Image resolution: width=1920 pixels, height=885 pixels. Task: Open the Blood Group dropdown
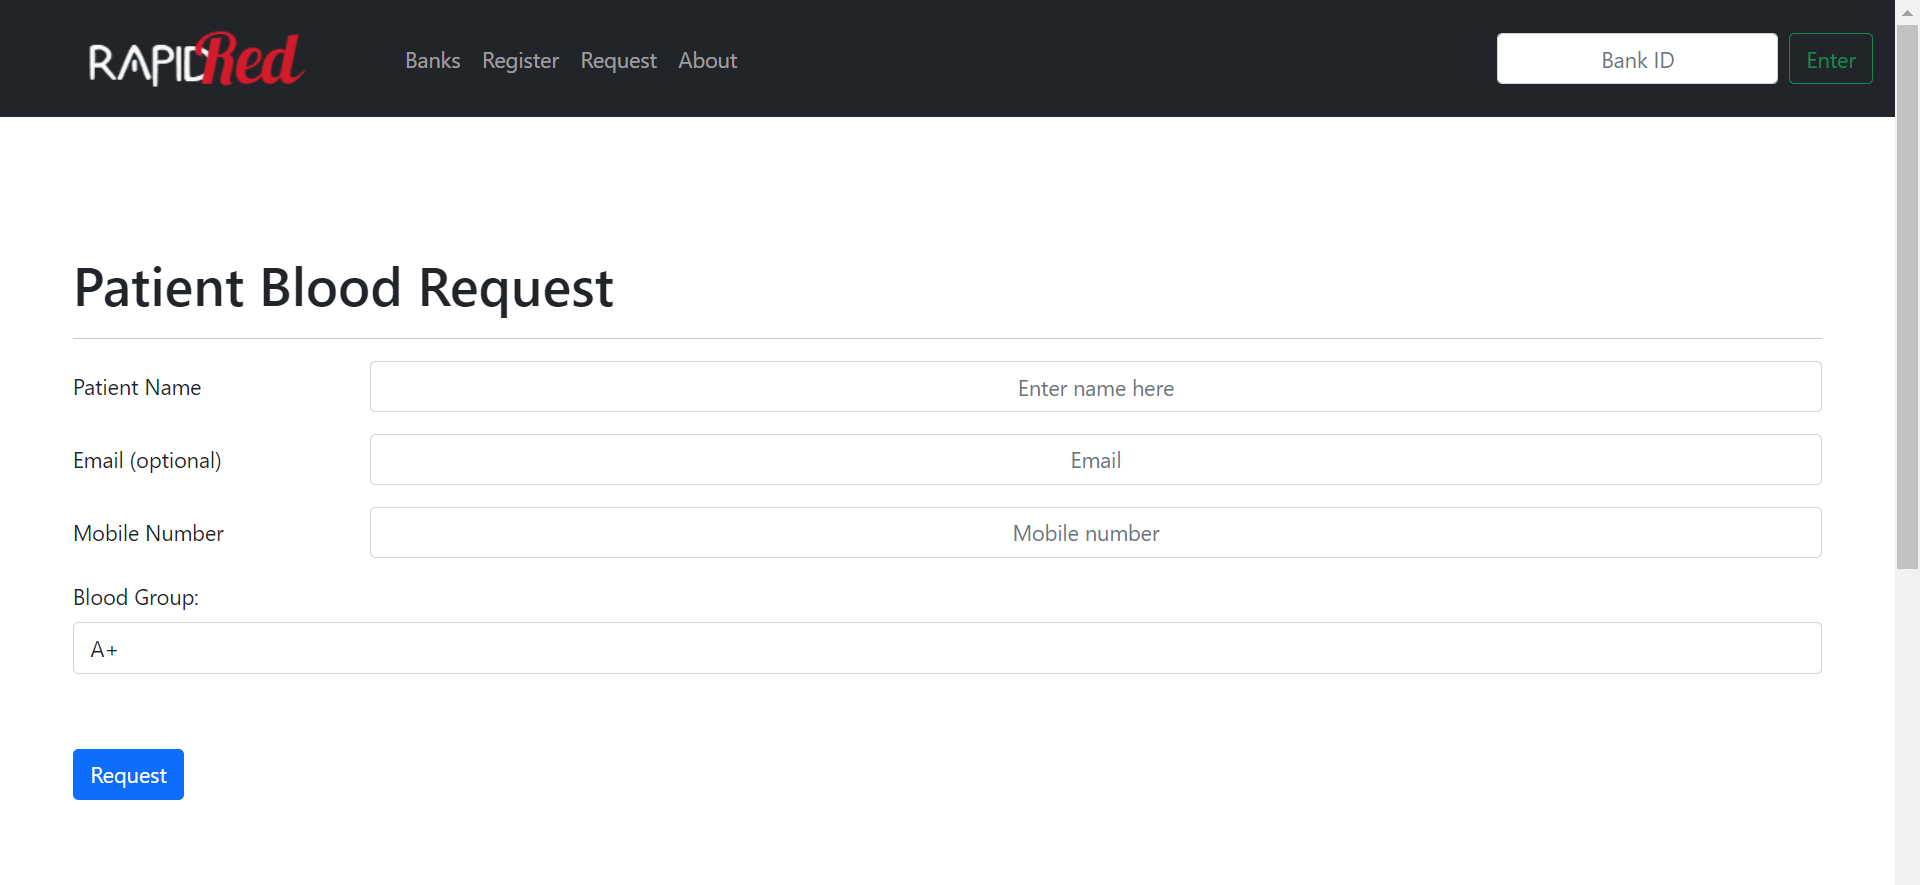pos(947,648)
